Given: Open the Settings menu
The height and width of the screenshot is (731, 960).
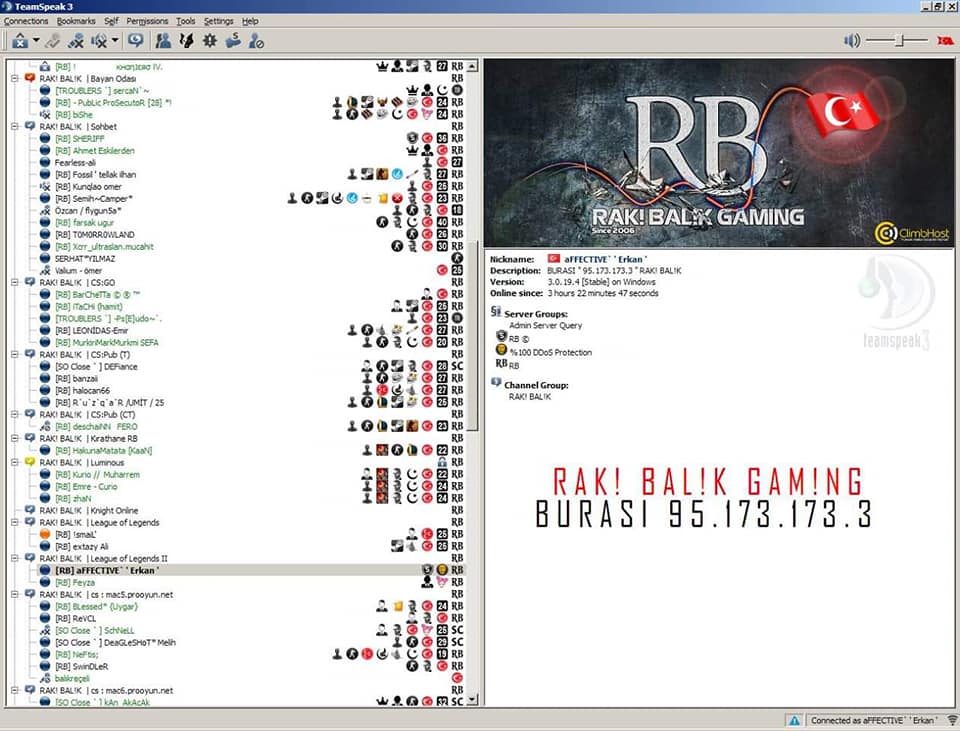Looking at the screenshot, I should [219, 21].
